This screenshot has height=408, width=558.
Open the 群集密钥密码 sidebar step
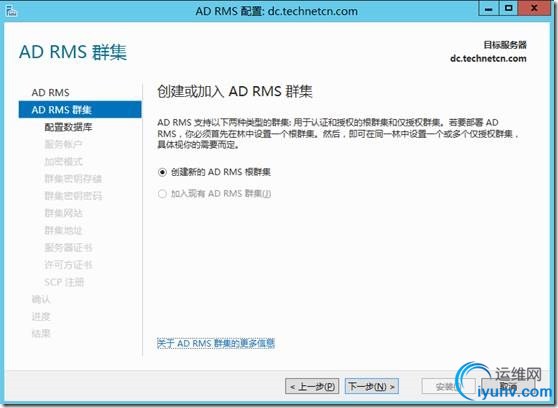pyautogui.click(x=73, y=196)
